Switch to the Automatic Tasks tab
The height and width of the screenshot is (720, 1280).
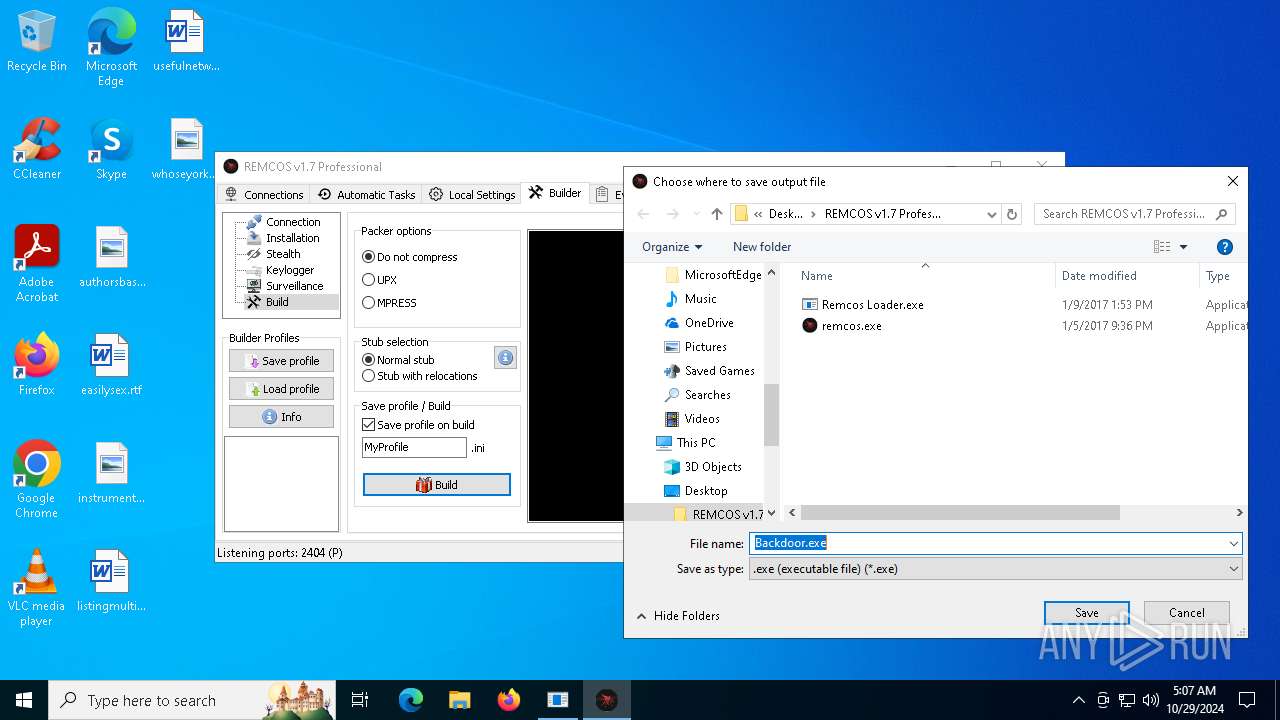click(366, 194)
